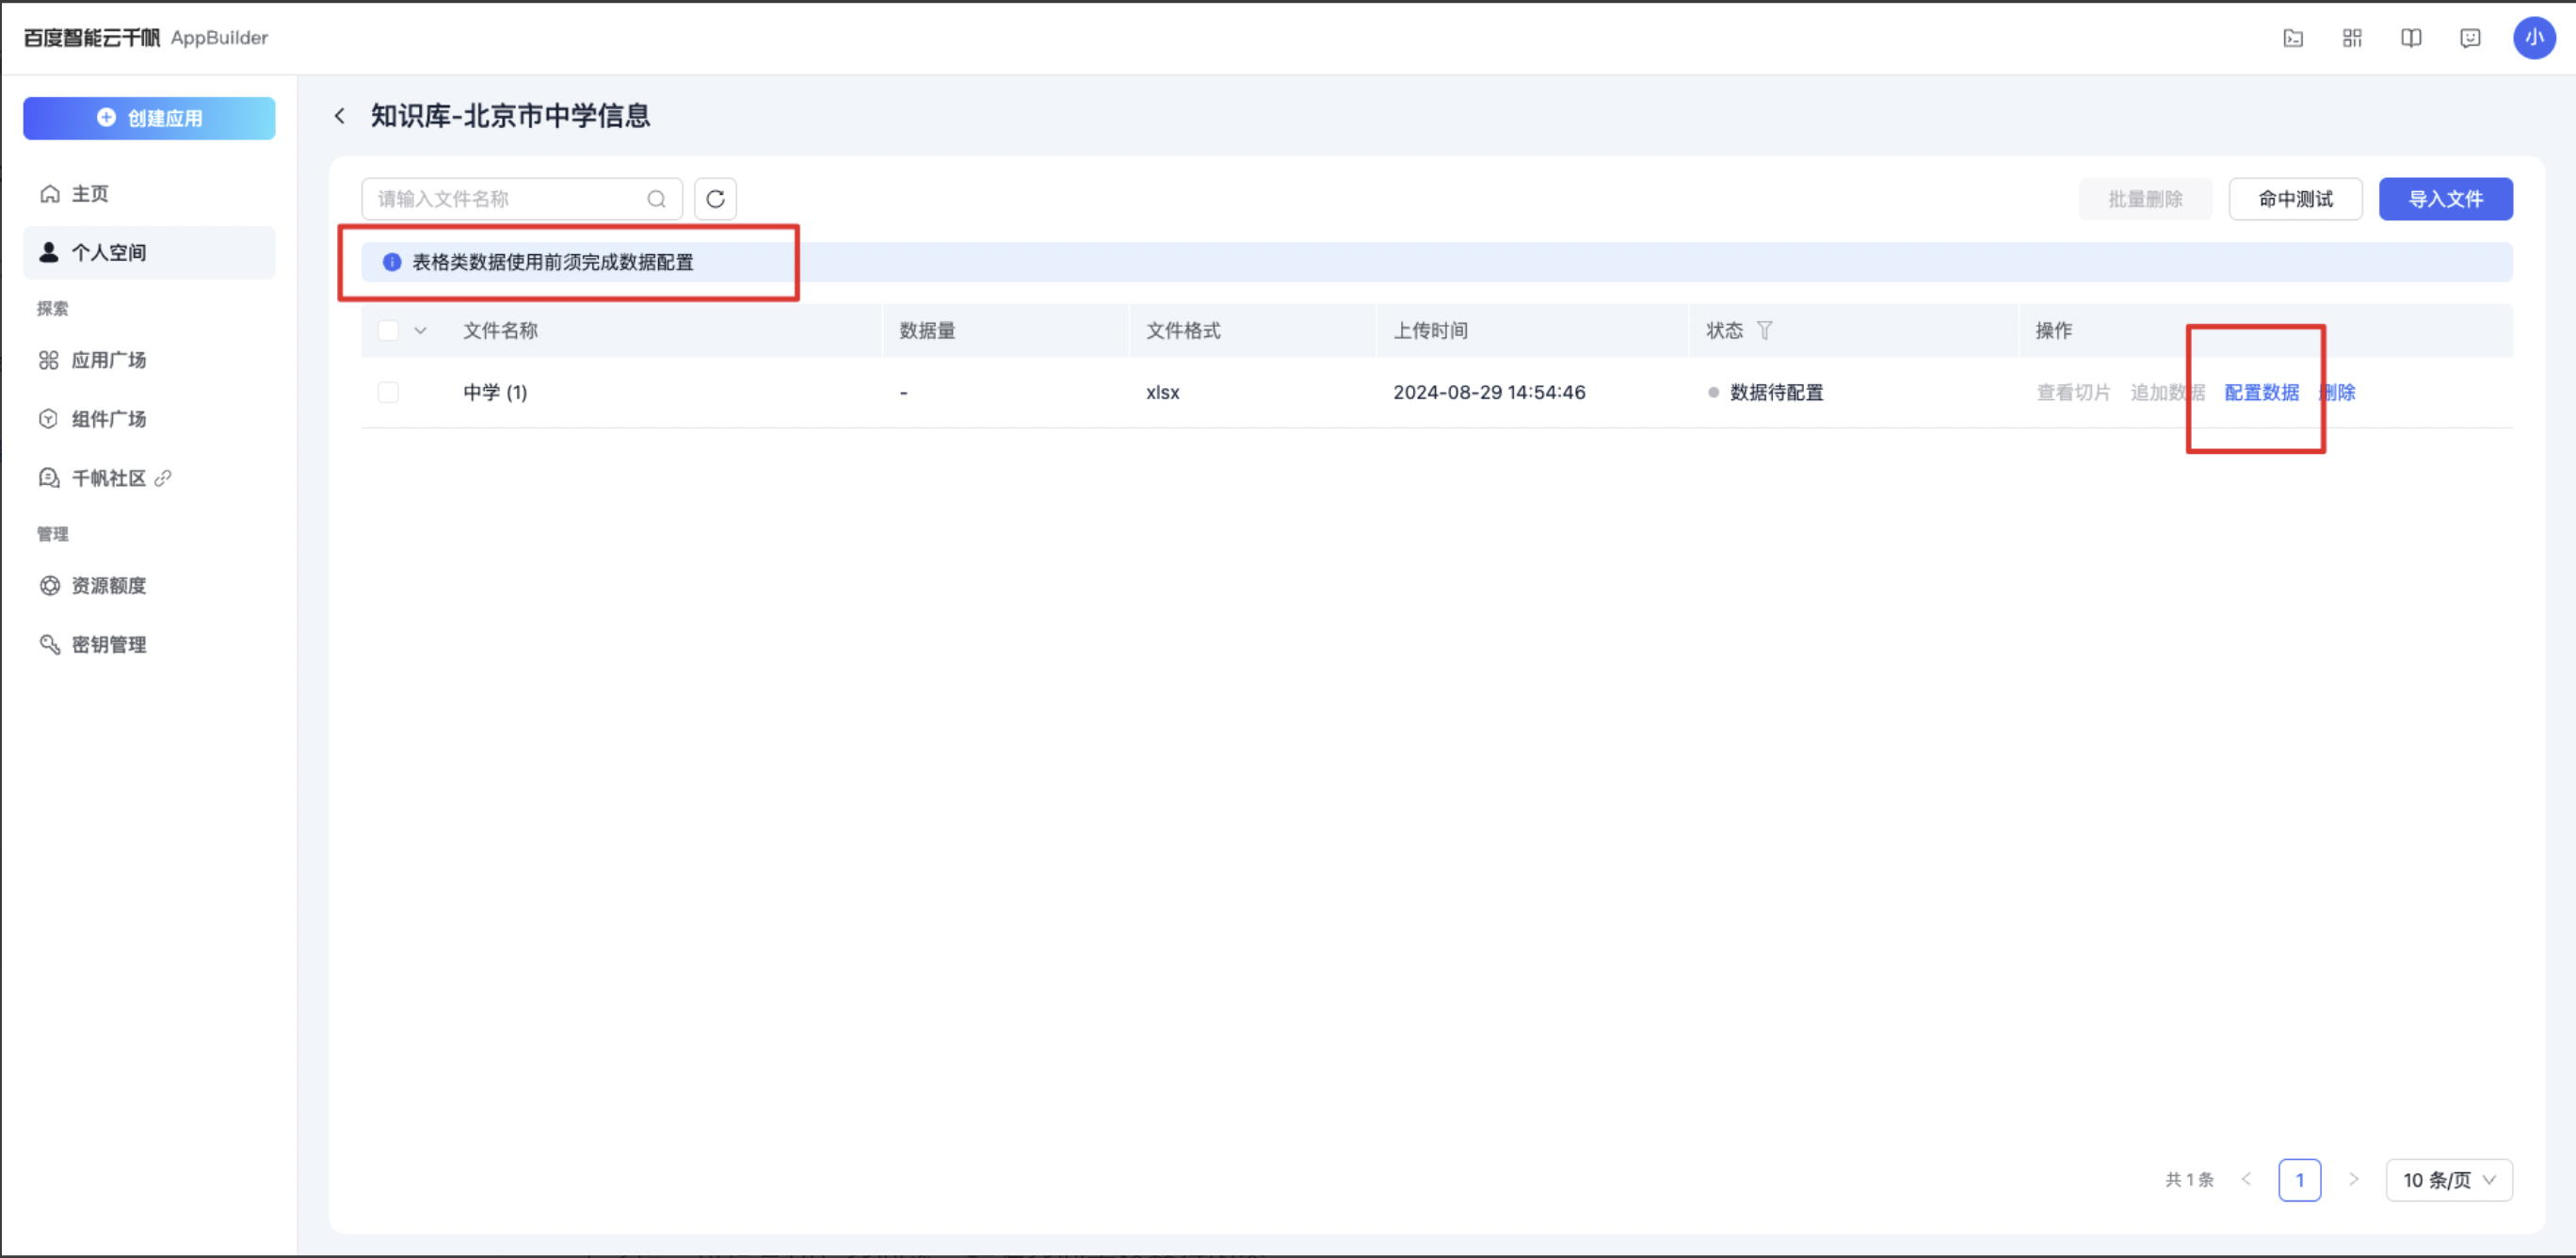This screenshot has height=1258, width=2576.
Task: Click the search magnifier icon in file name box
Action: tap(656, 199)
